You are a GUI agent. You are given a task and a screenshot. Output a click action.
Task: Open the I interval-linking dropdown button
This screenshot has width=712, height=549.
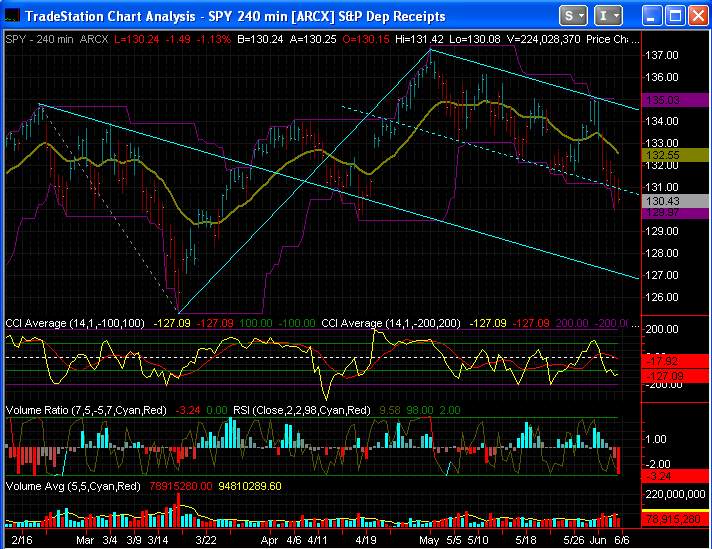click(608, 16)
